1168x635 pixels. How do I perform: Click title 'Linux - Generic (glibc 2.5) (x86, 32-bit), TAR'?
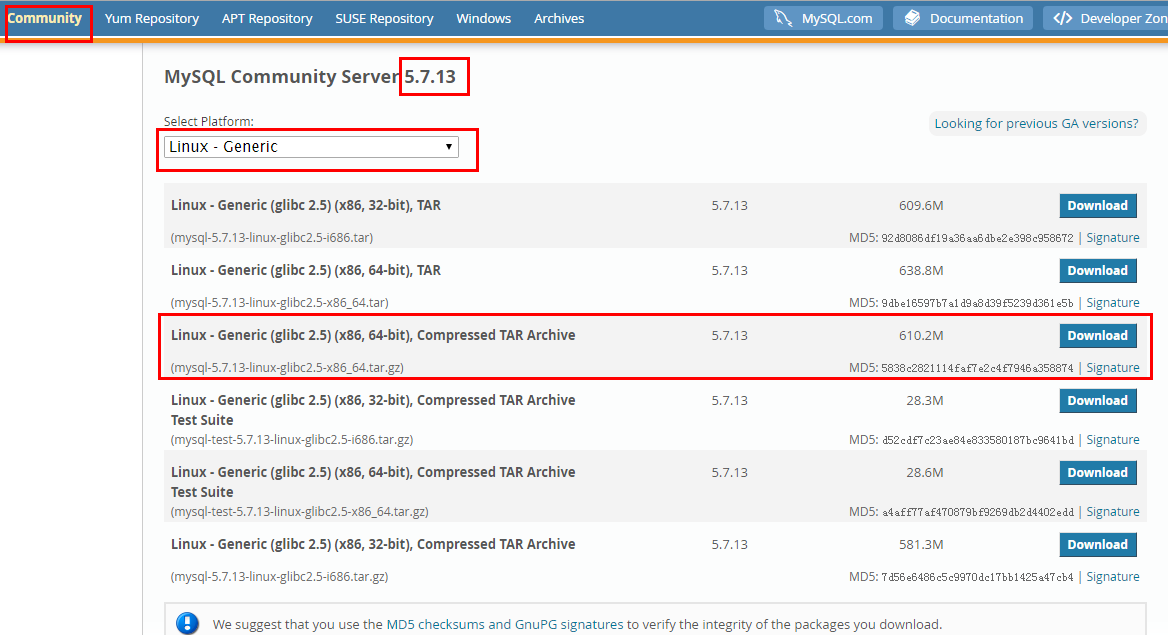(x=305, y=206)
